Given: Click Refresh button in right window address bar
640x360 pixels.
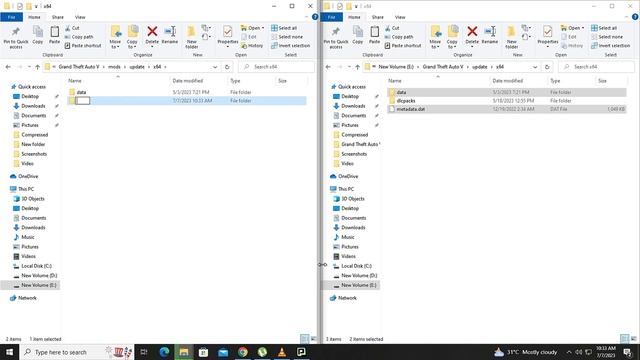Looking at the screenshot, I should coord(547,67).
